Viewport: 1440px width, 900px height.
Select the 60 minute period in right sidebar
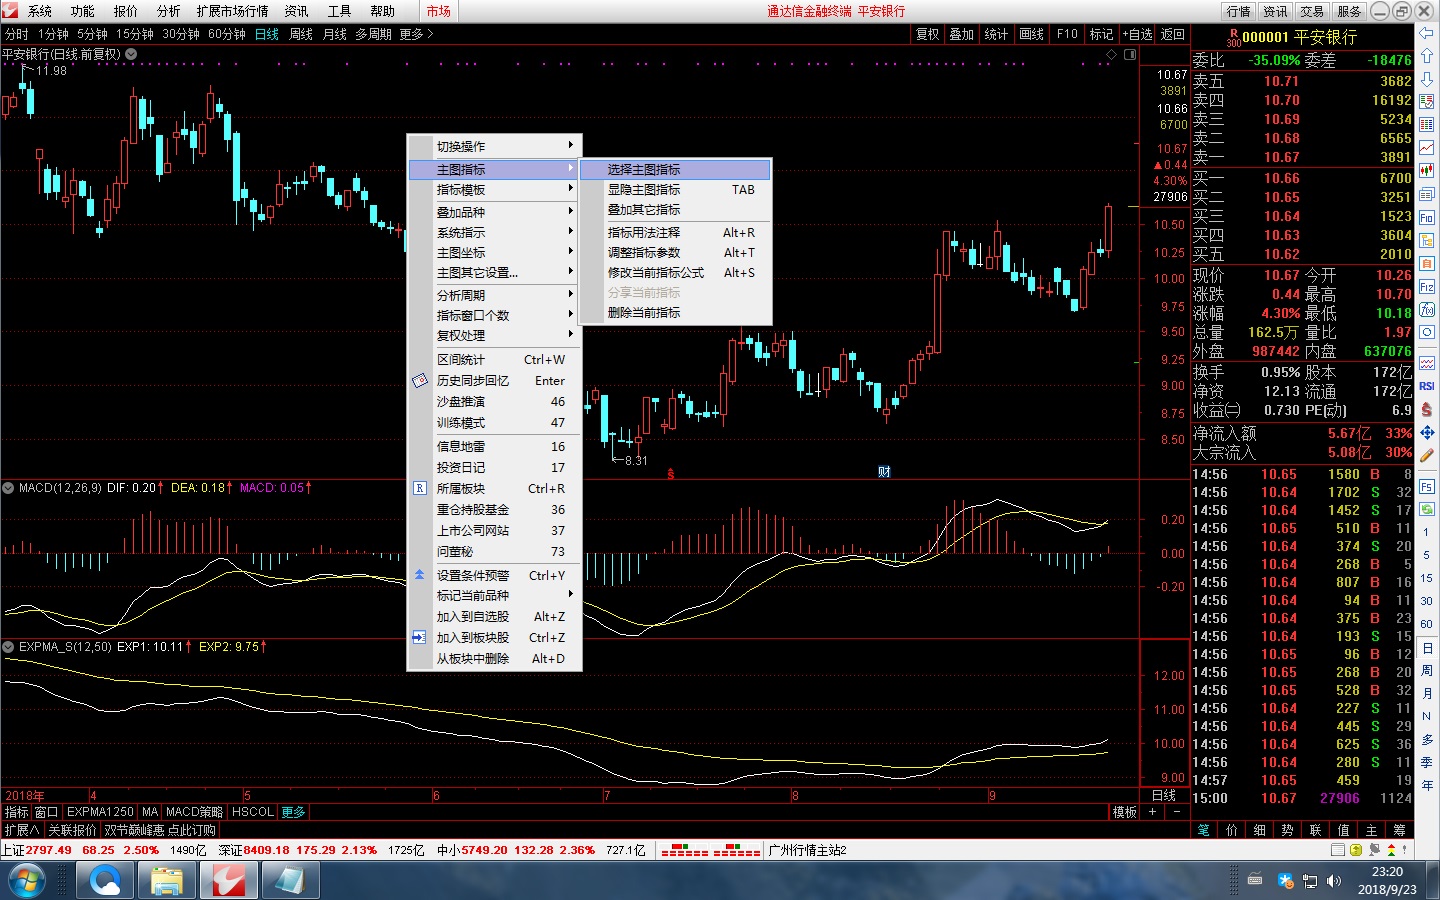click(x=1427, y=624)
